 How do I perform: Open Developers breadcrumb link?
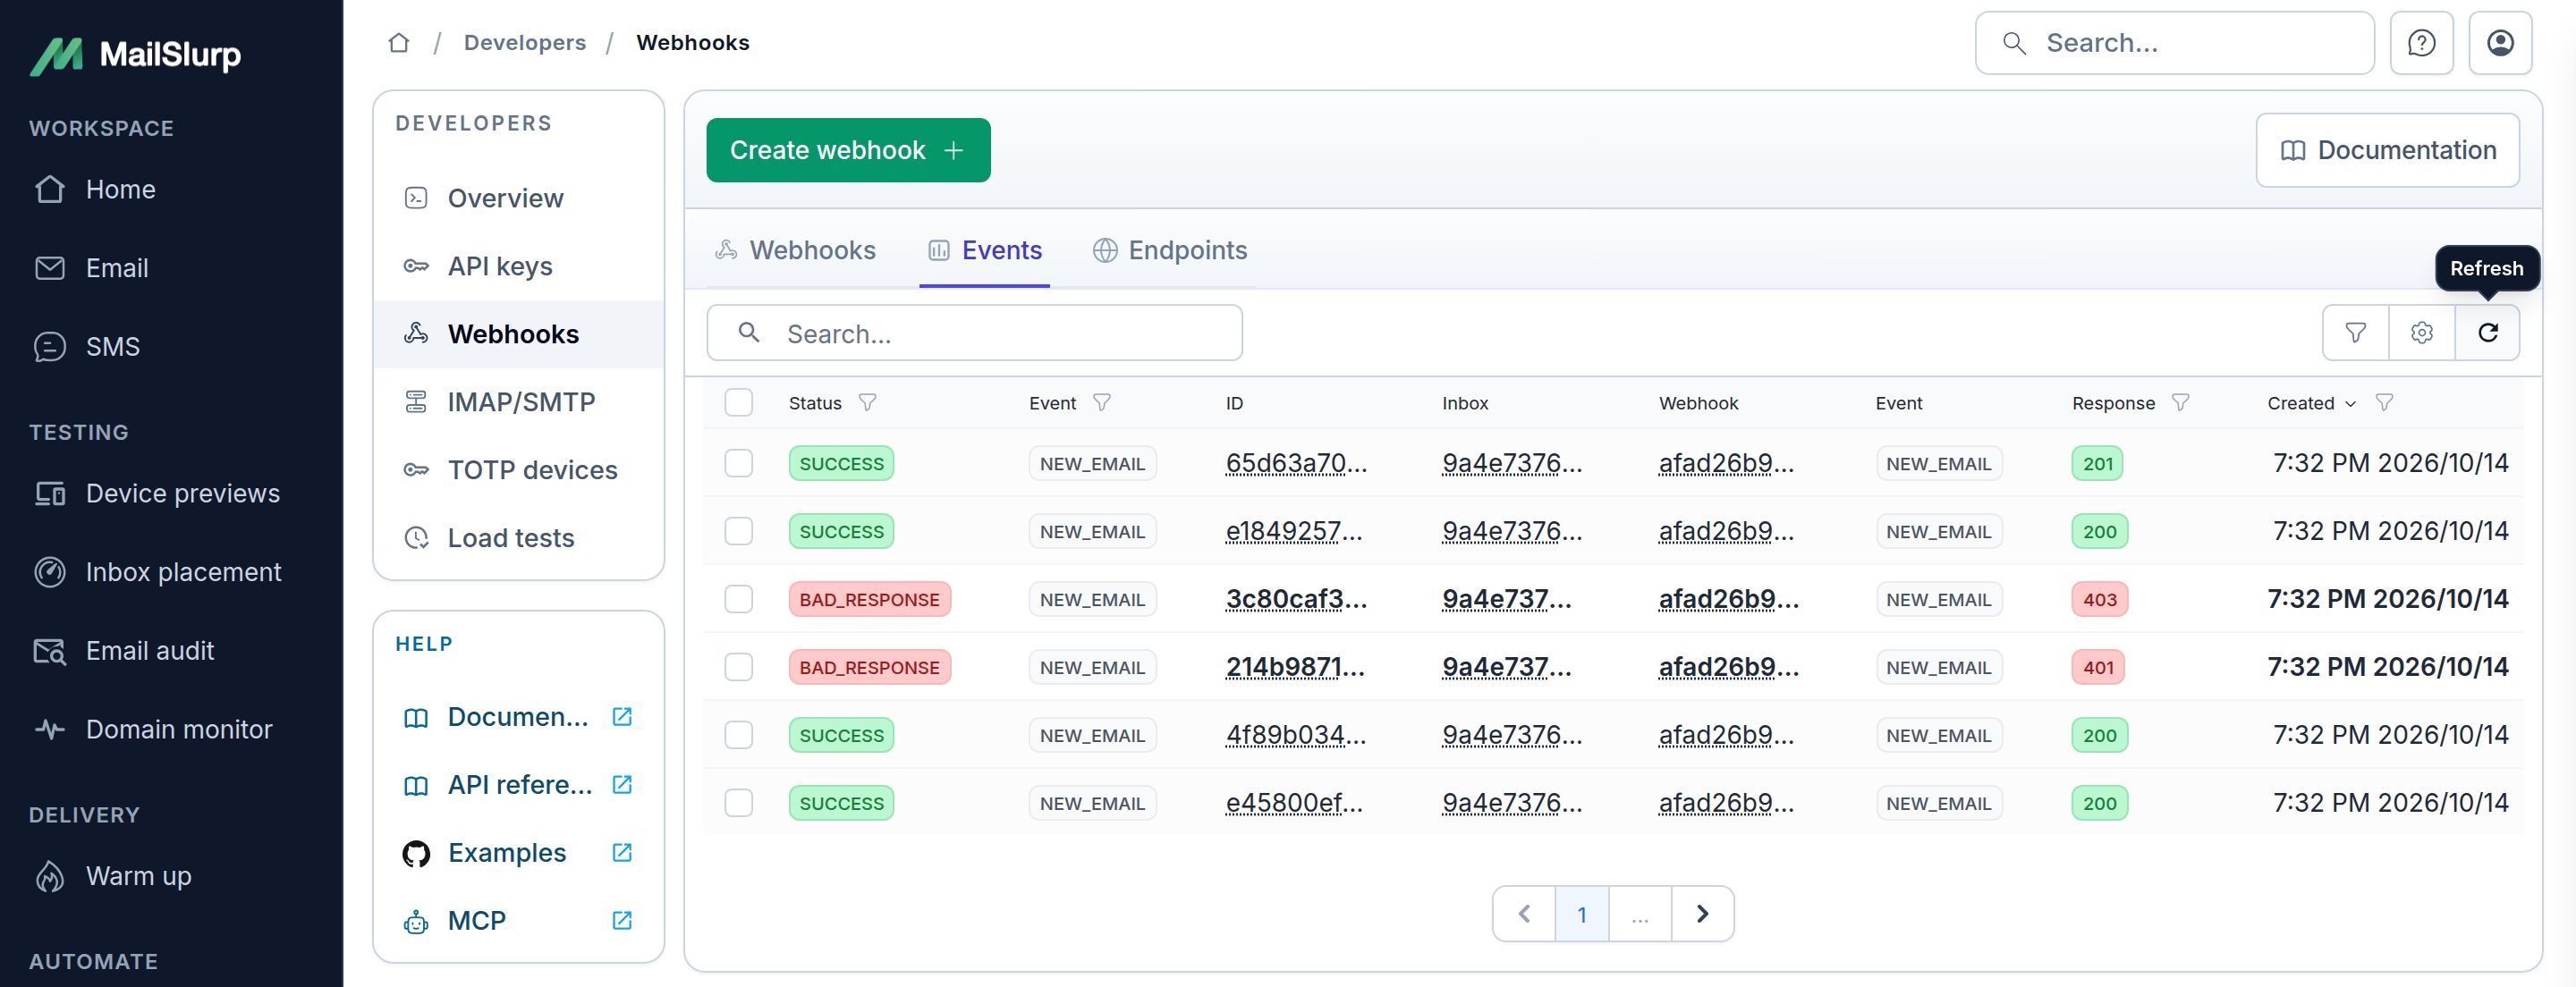(525, 43)
